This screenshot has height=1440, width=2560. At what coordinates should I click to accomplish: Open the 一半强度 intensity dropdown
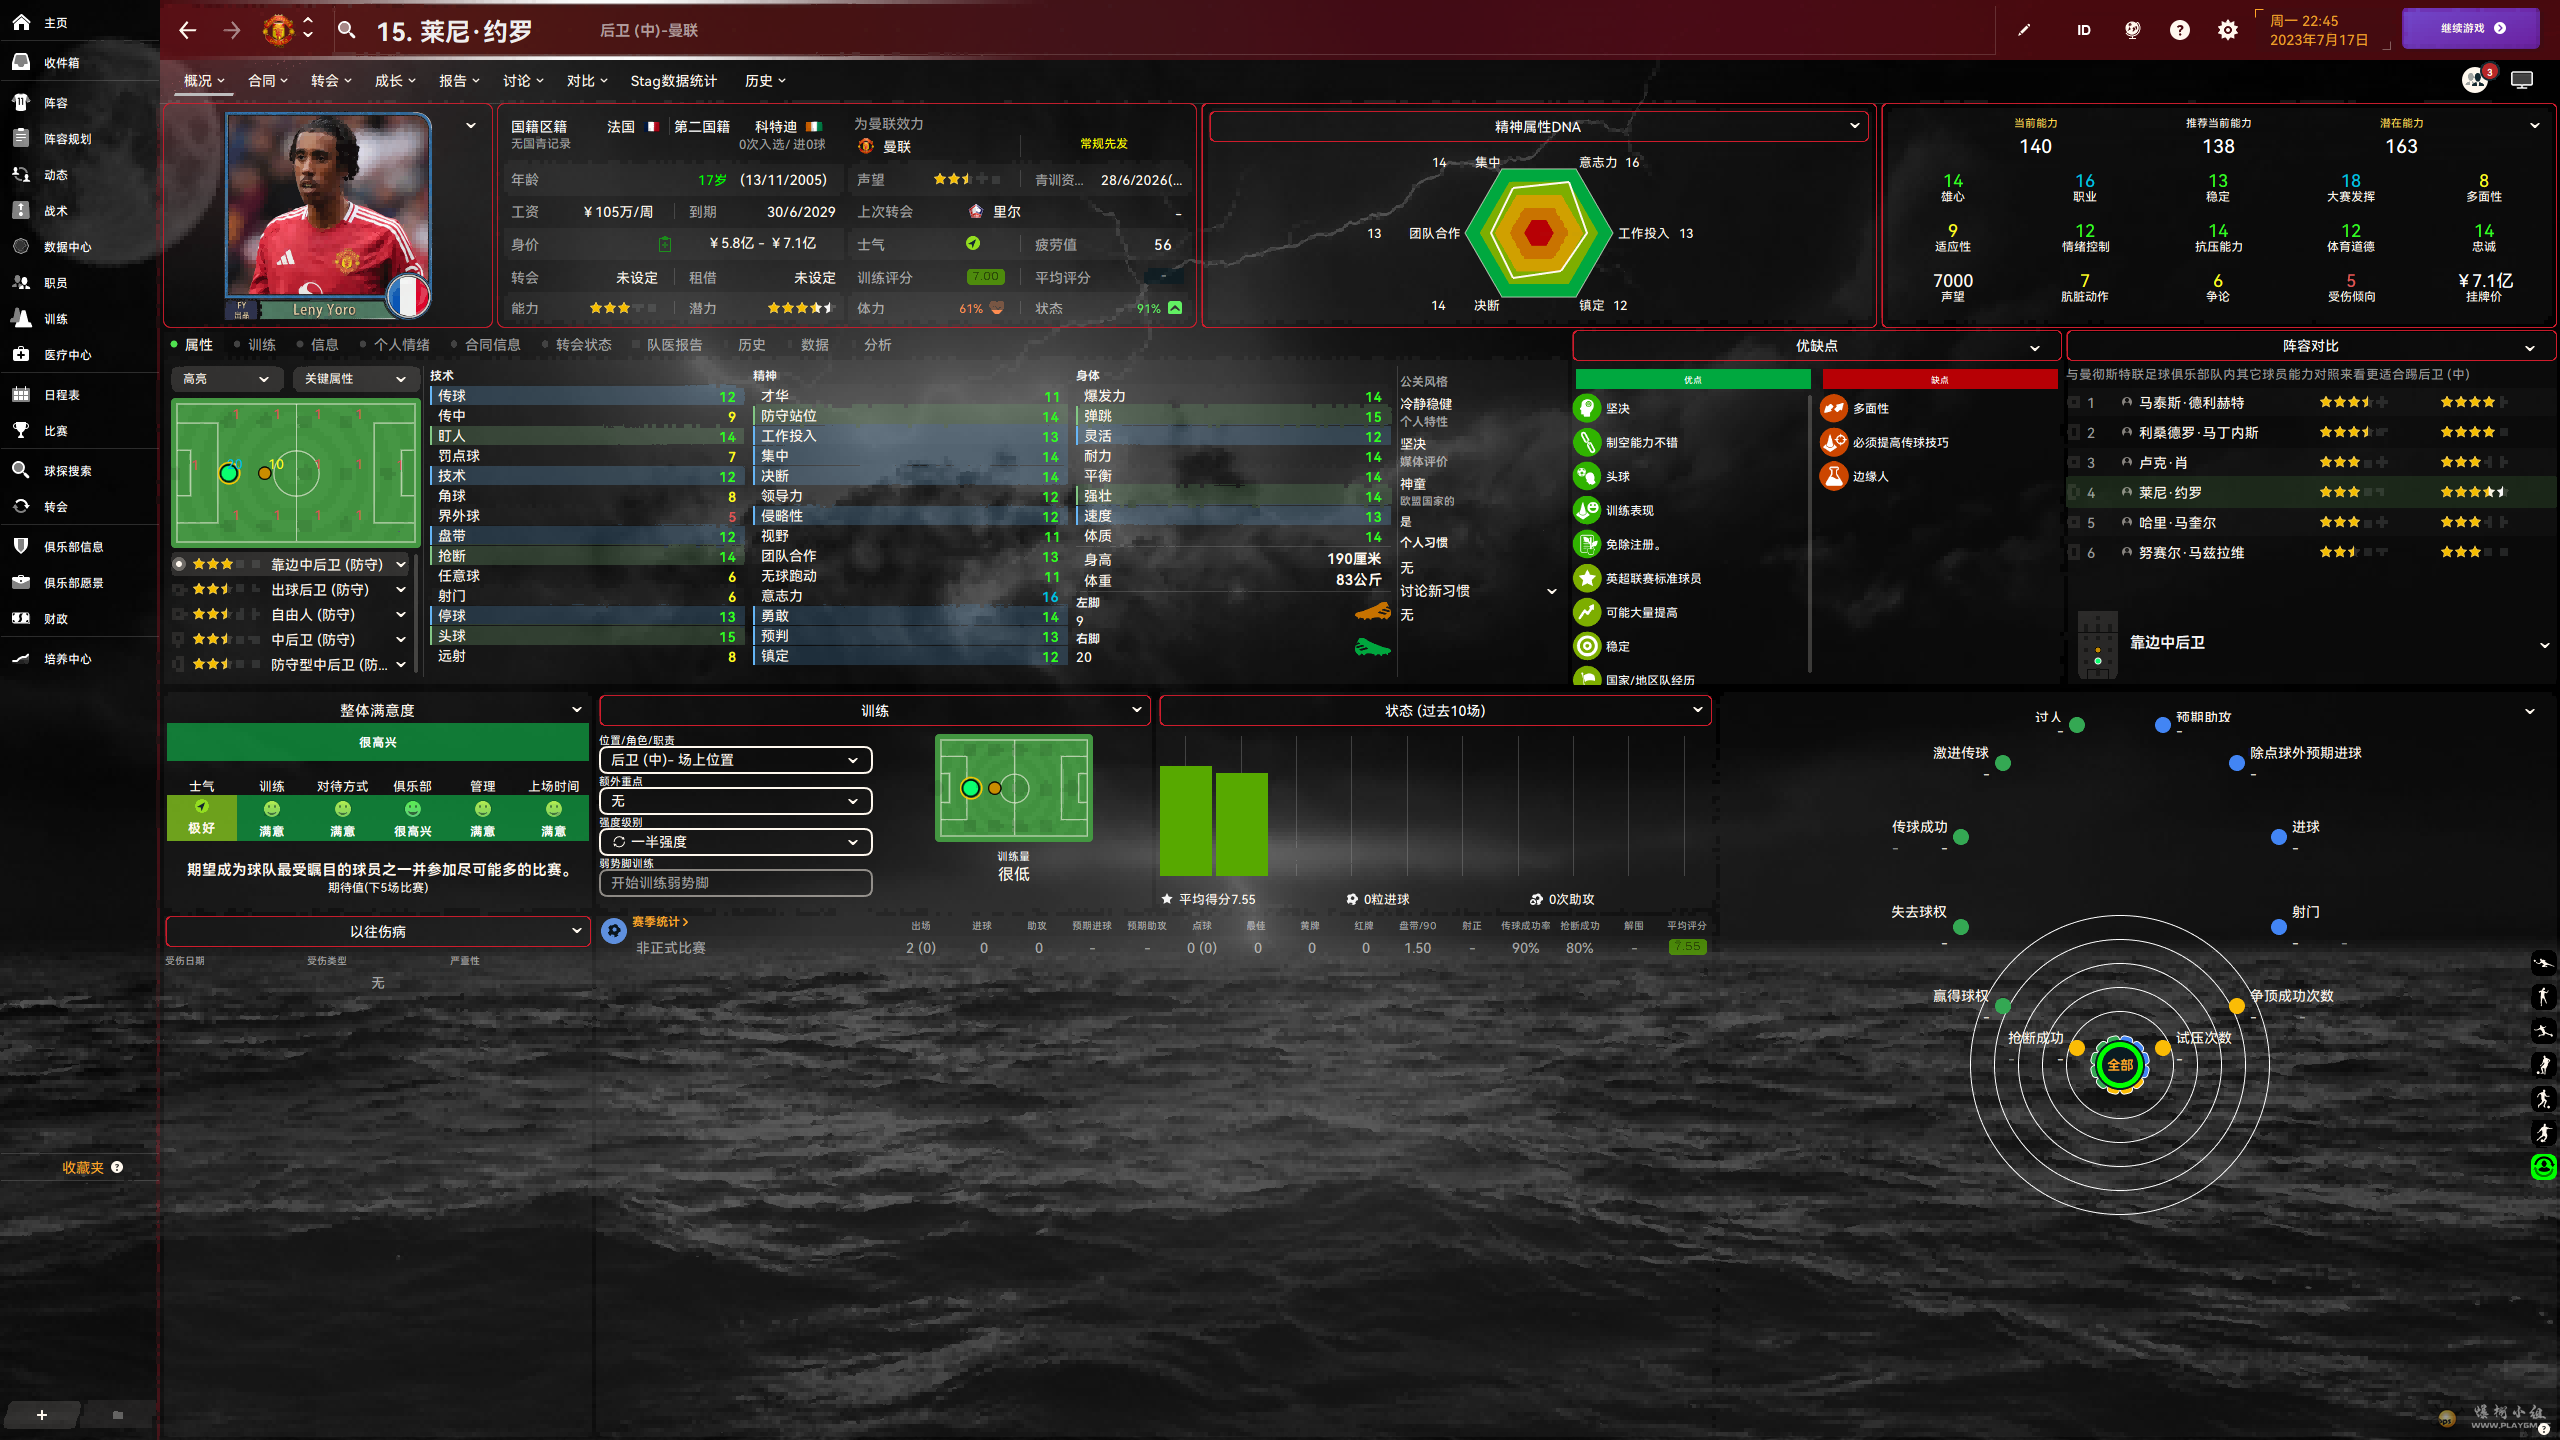(x=735, y=842)
